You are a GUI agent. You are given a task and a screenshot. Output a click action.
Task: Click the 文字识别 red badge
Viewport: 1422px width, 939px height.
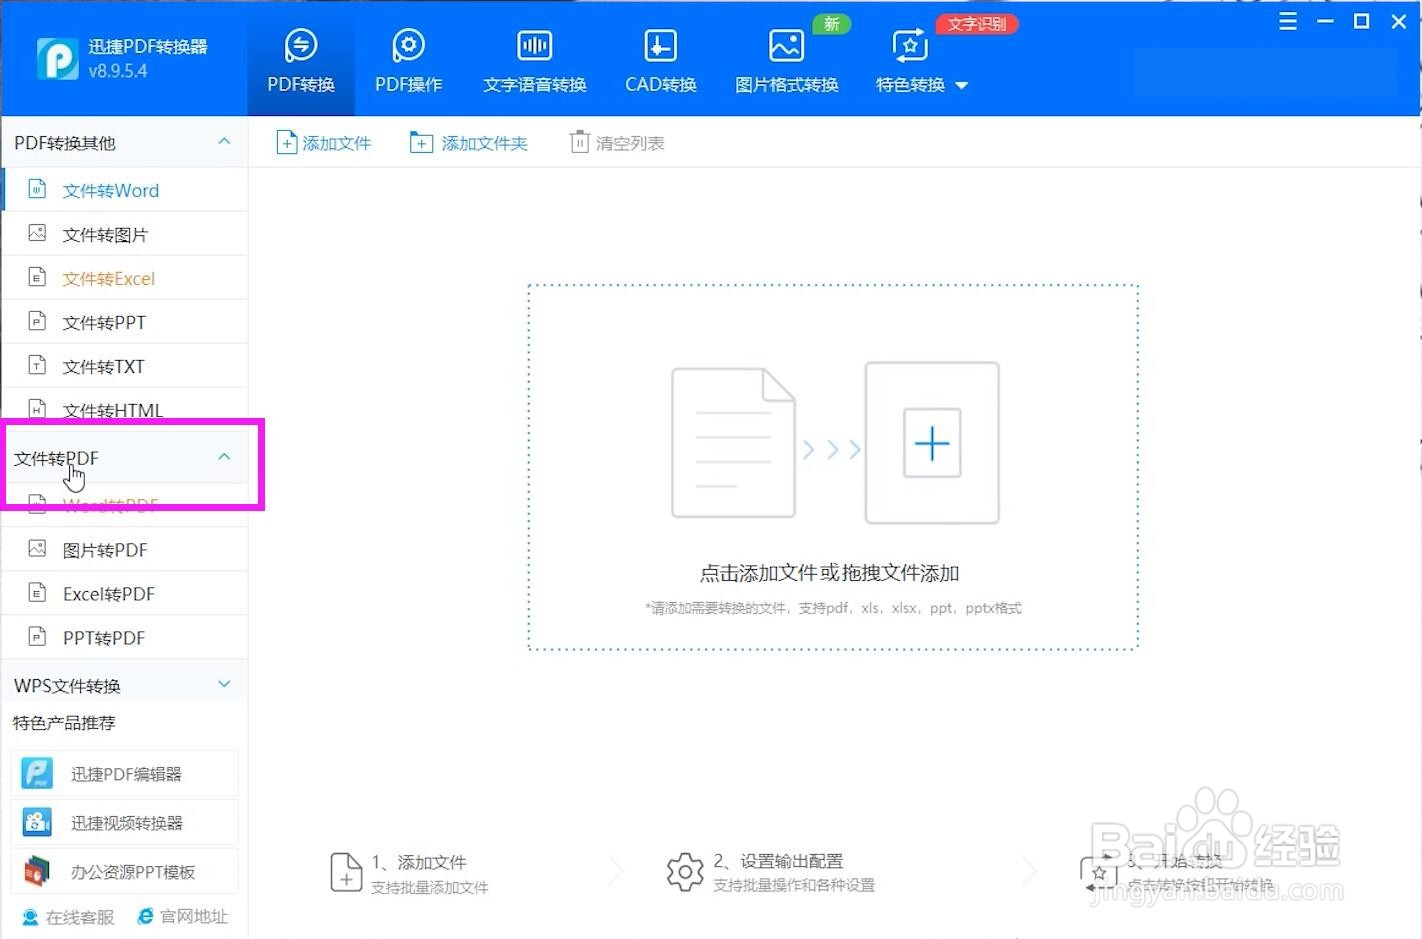(x=977, y=24)
